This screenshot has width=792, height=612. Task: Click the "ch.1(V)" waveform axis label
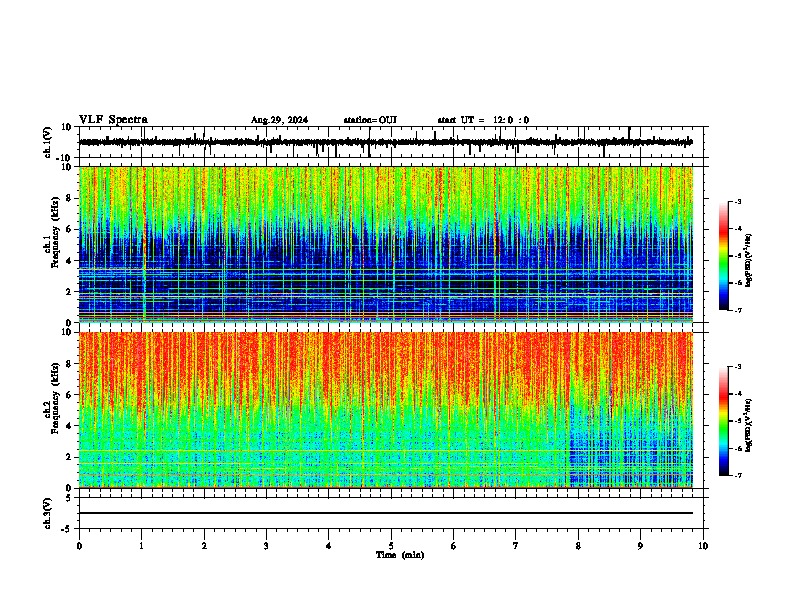pos(48,142)
